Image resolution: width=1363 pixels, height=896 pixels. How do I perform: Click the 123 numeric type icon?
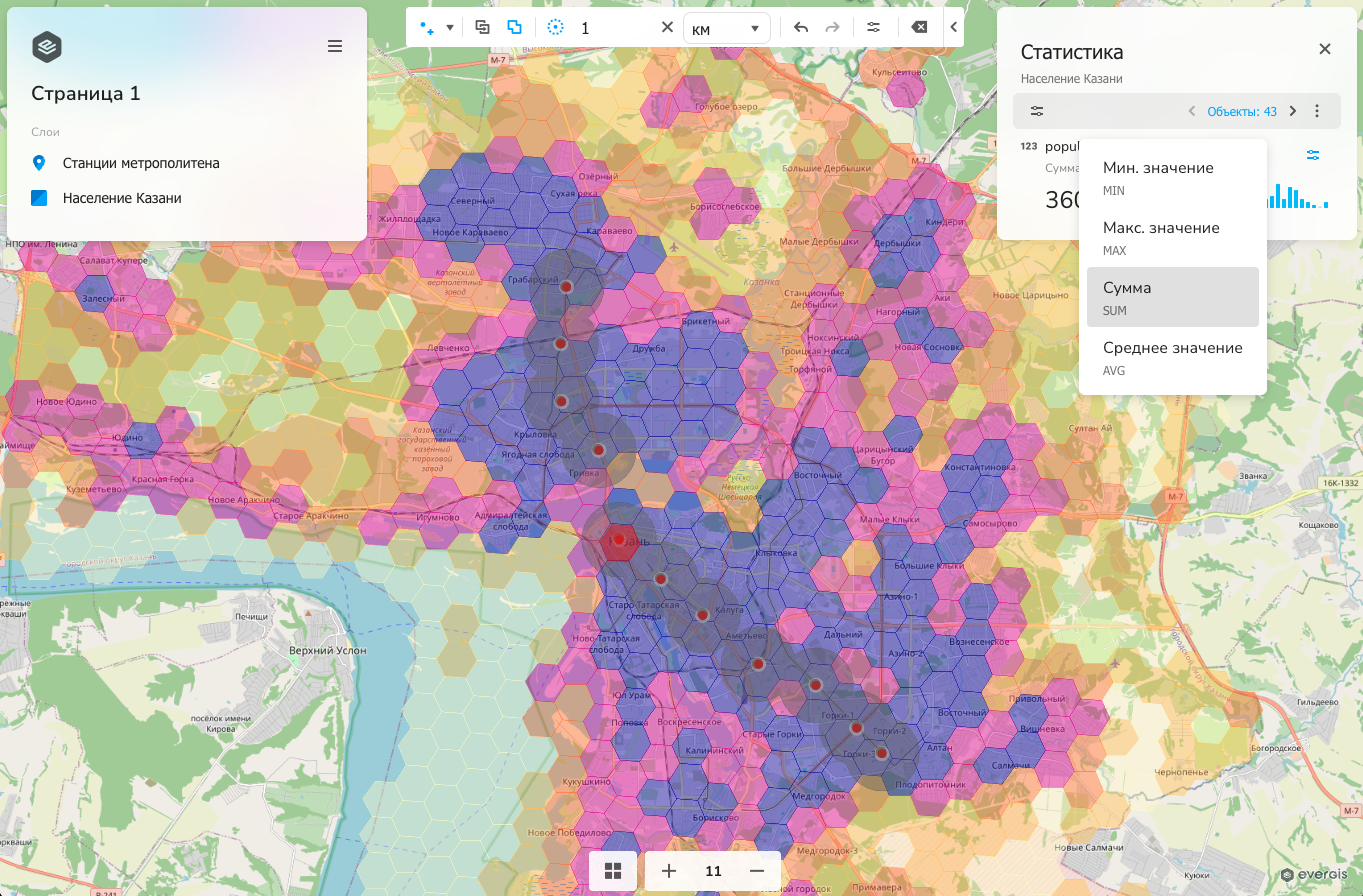1028,146
